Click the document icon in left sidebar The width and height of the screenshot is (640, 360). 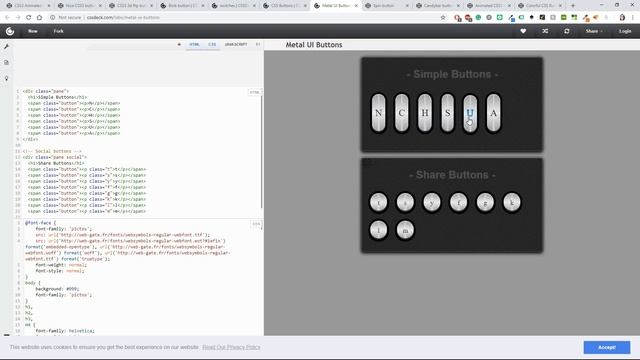pos(7,62)
